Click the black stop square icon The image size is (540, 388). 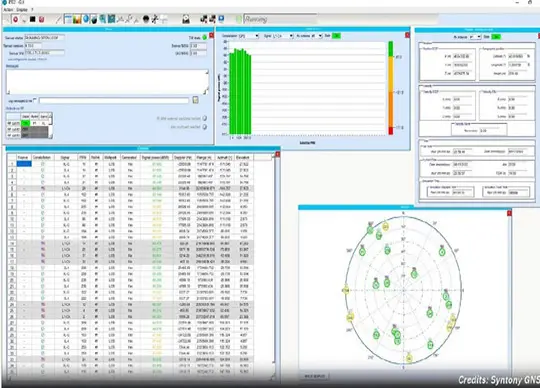[32, 19]
